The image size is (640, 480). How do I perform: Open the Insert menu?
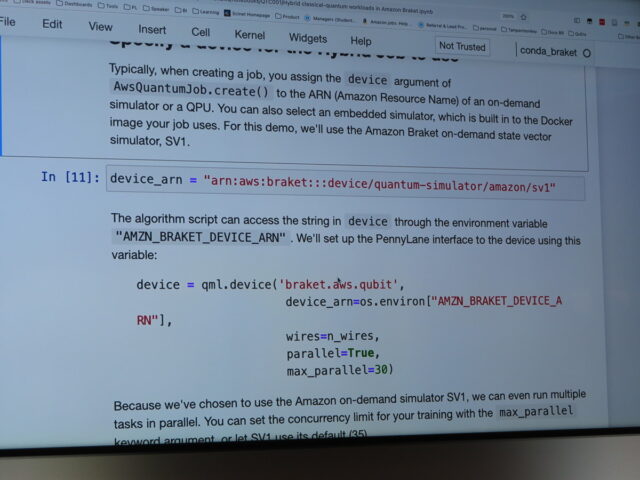tap(152, 30)
